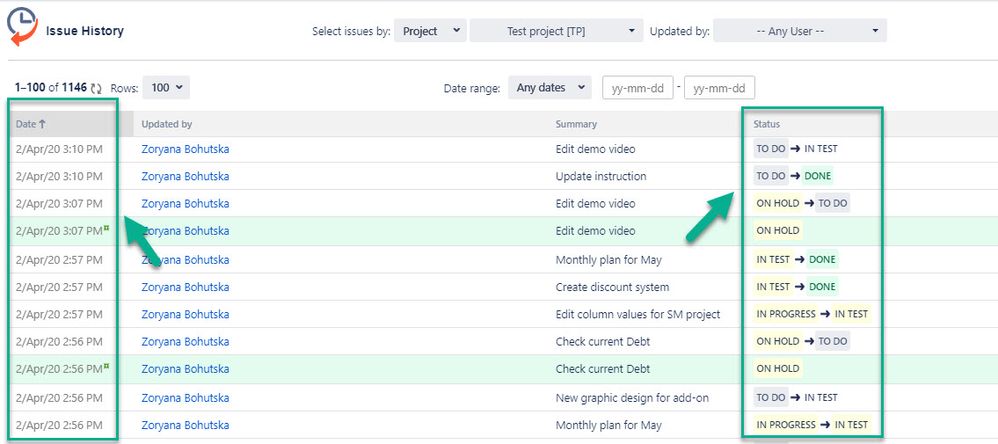The height and width of the screenshot is (444, 998).
Task: Click the start date yy-mm-dd field
Action: pos(637,88)
